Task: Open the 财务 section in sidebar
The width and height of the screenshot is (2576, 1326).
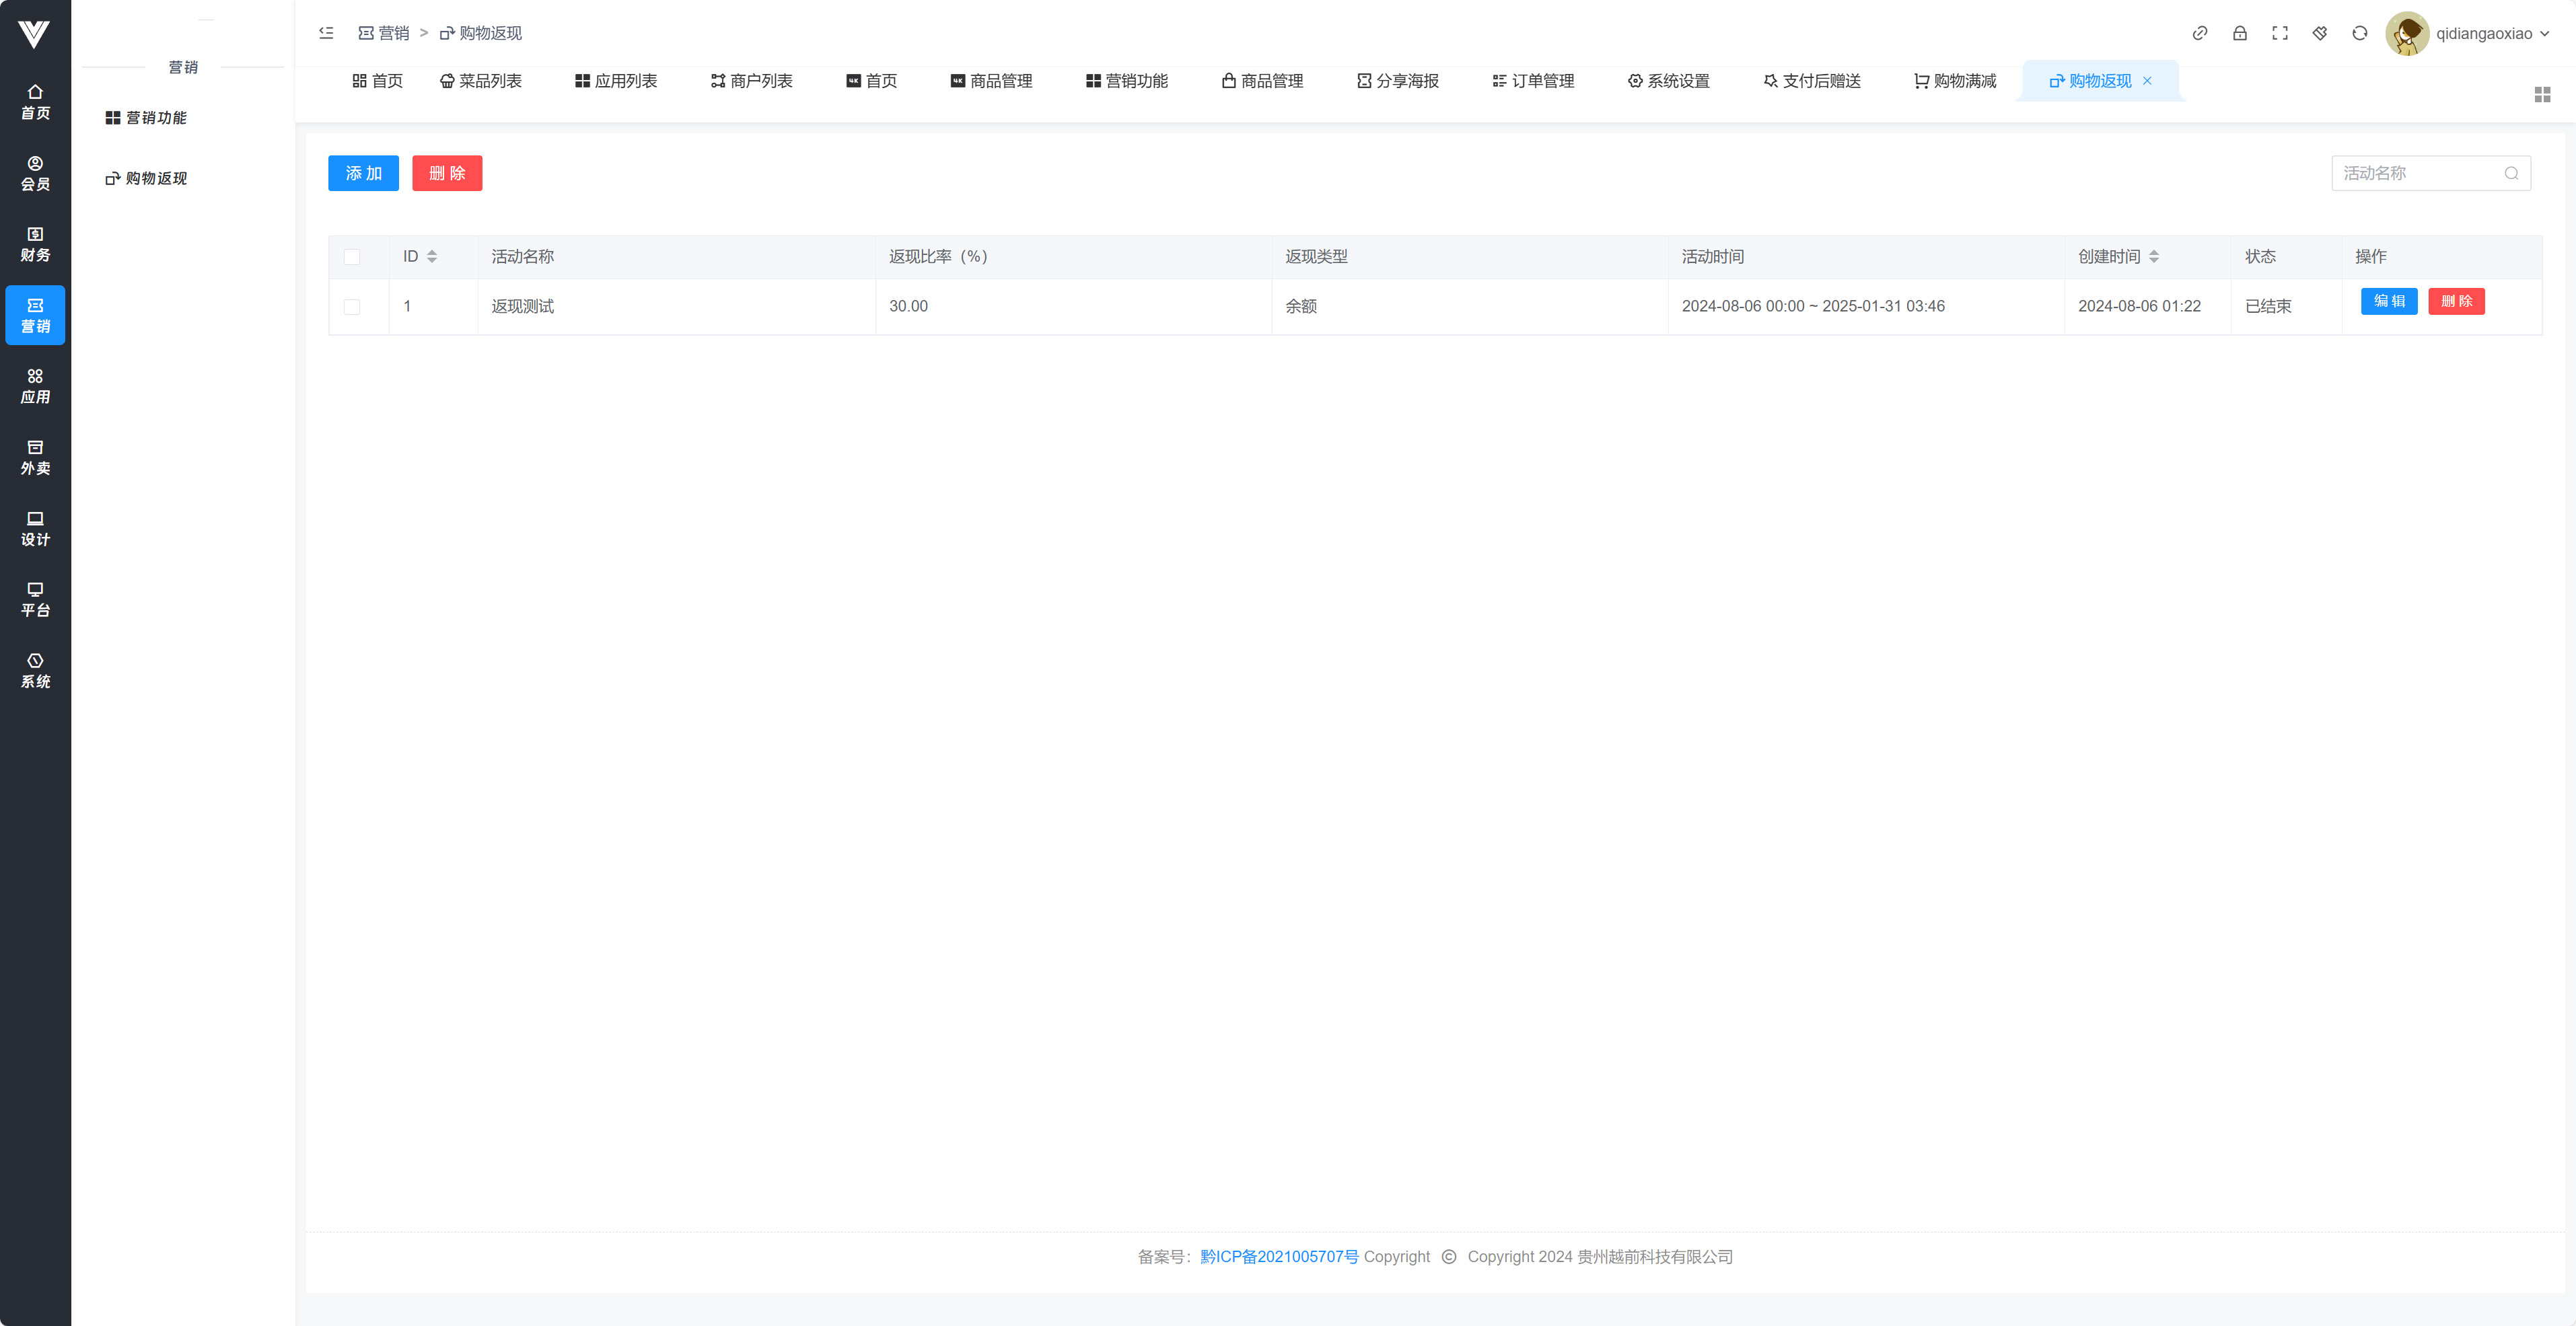Action: [35, 244]
